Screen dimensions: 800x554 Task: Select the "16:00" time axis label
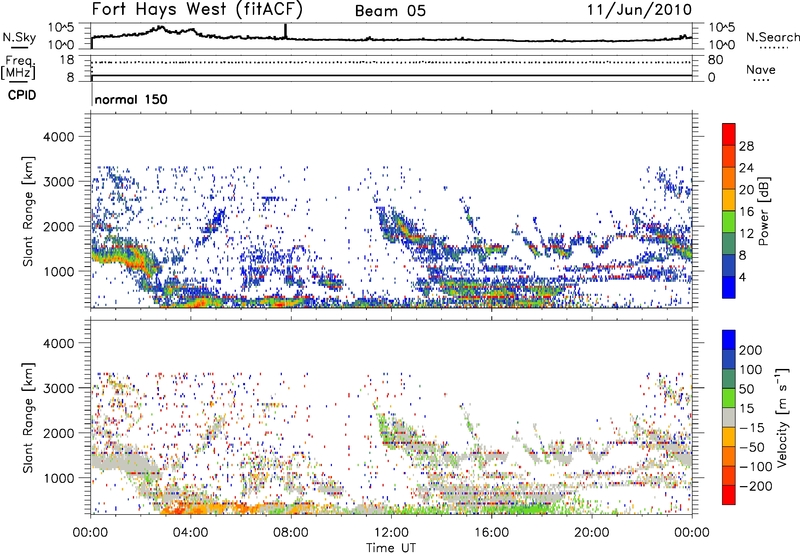point(491,533)
